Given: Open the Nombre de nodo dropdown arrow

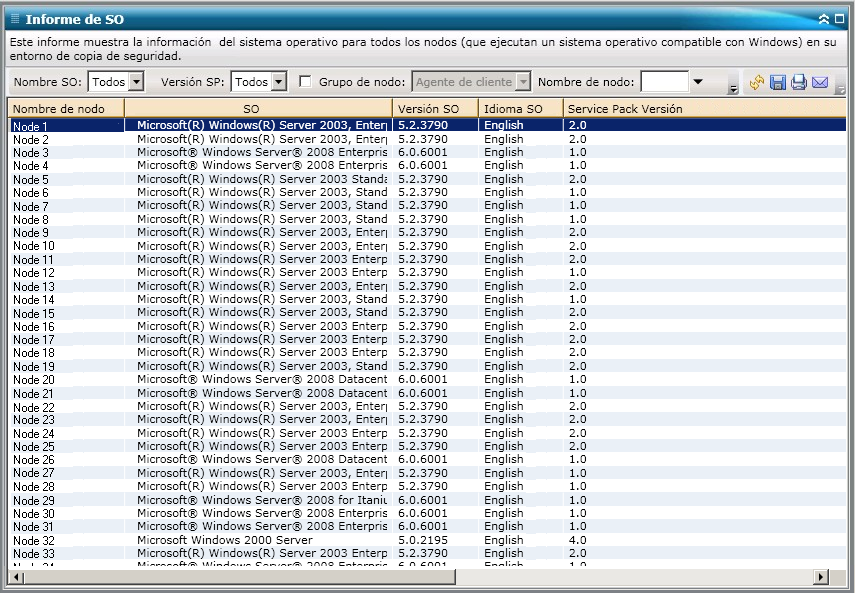Looking at the screenshot, I should [698, 82].
